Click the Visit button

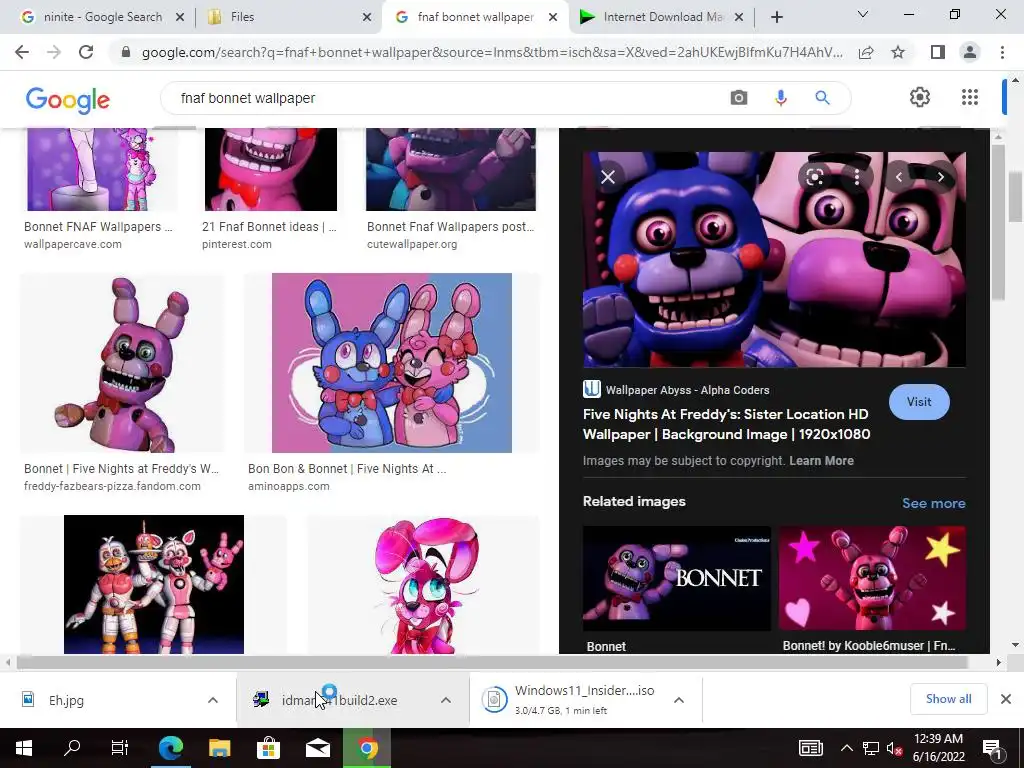coord(919,402)
